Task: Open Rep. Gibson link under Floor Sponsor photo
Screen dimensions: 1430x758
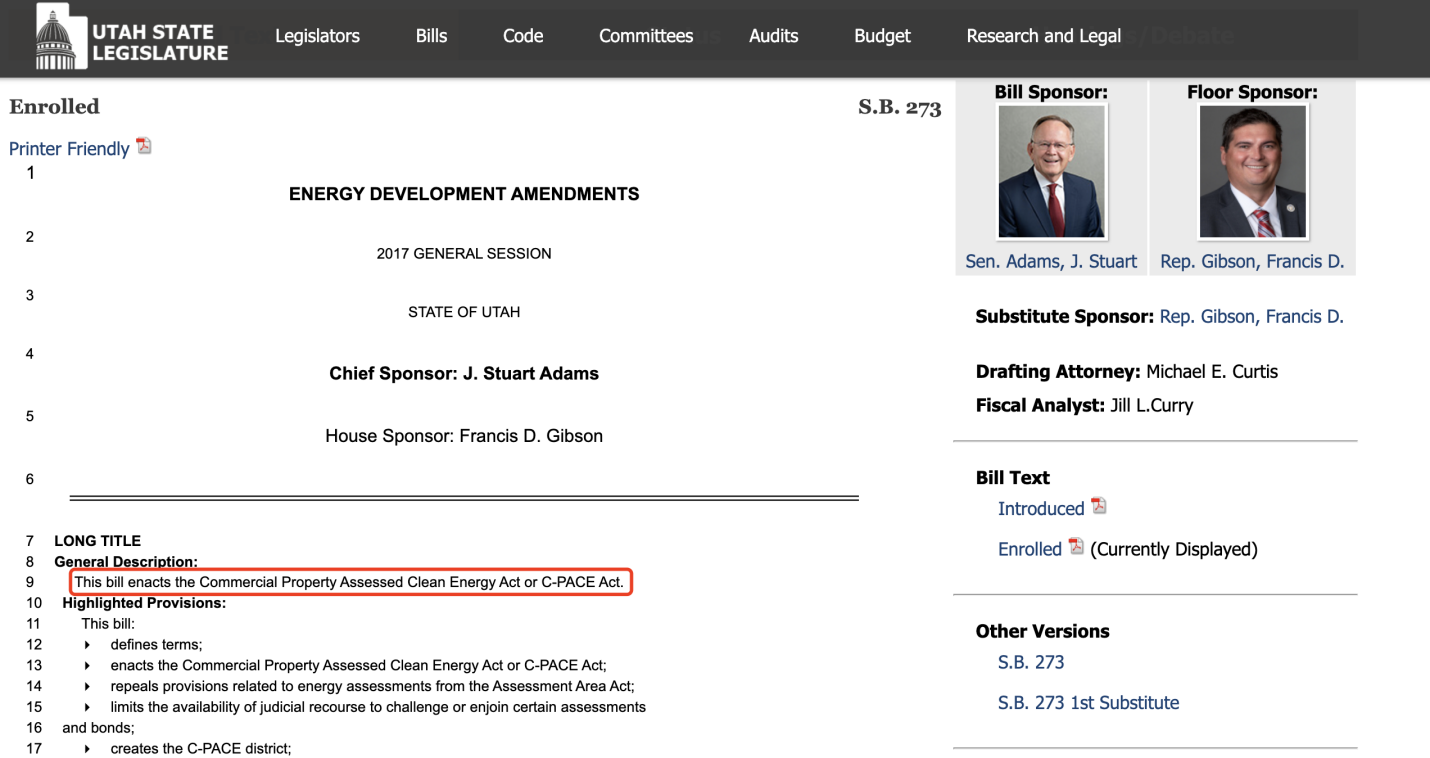Action: coord(1252,261)
